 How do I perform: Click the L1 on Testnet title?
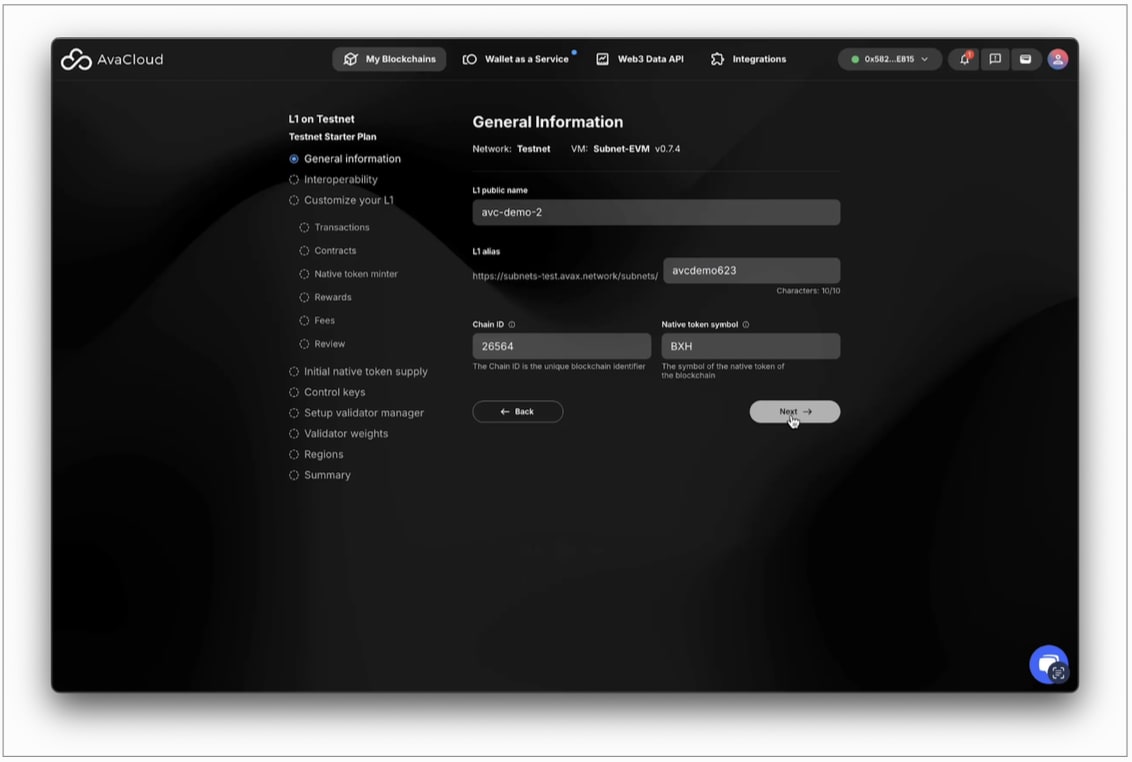(x=322, y=119)
